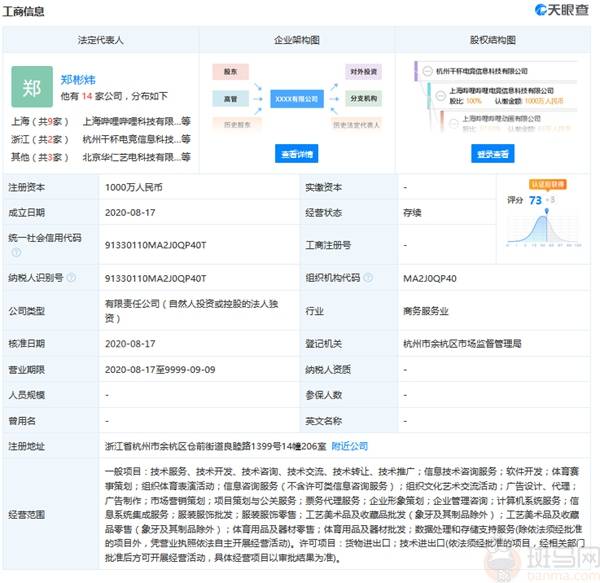Screen dimensions: 600x583
Task: Select the organization code MA2J0QP40
Action: click(430, 278)
